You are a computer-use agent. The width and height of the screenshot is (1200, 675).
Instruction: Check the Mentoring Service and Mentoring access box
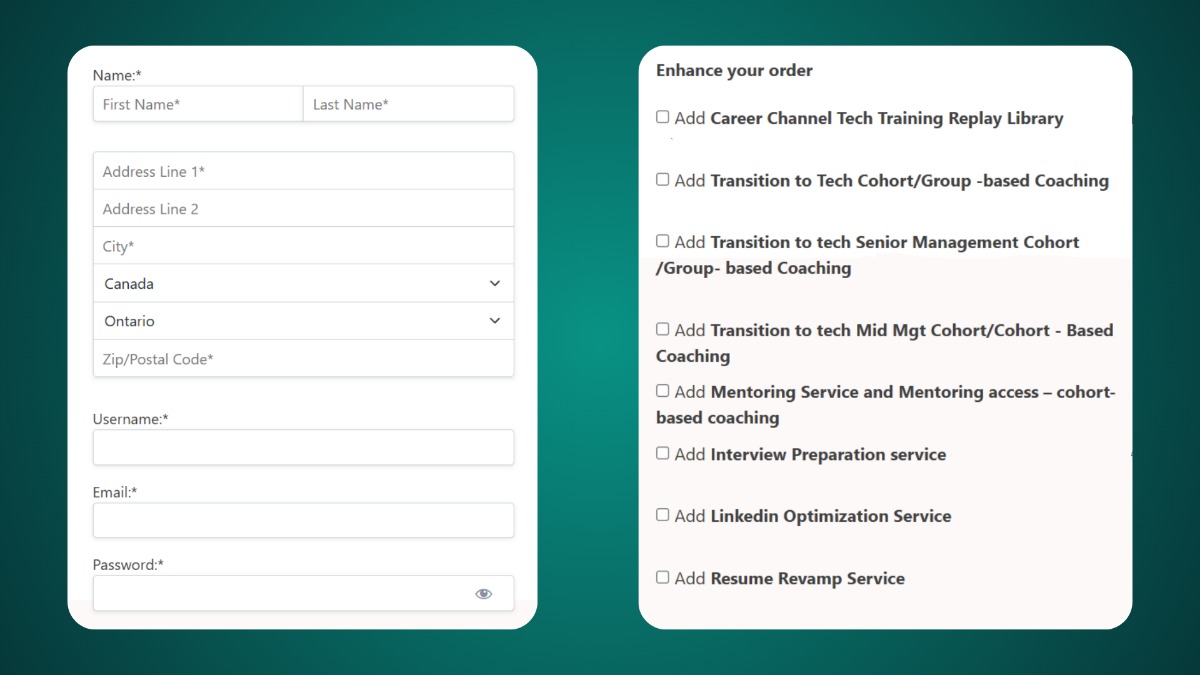click(662, 391)
